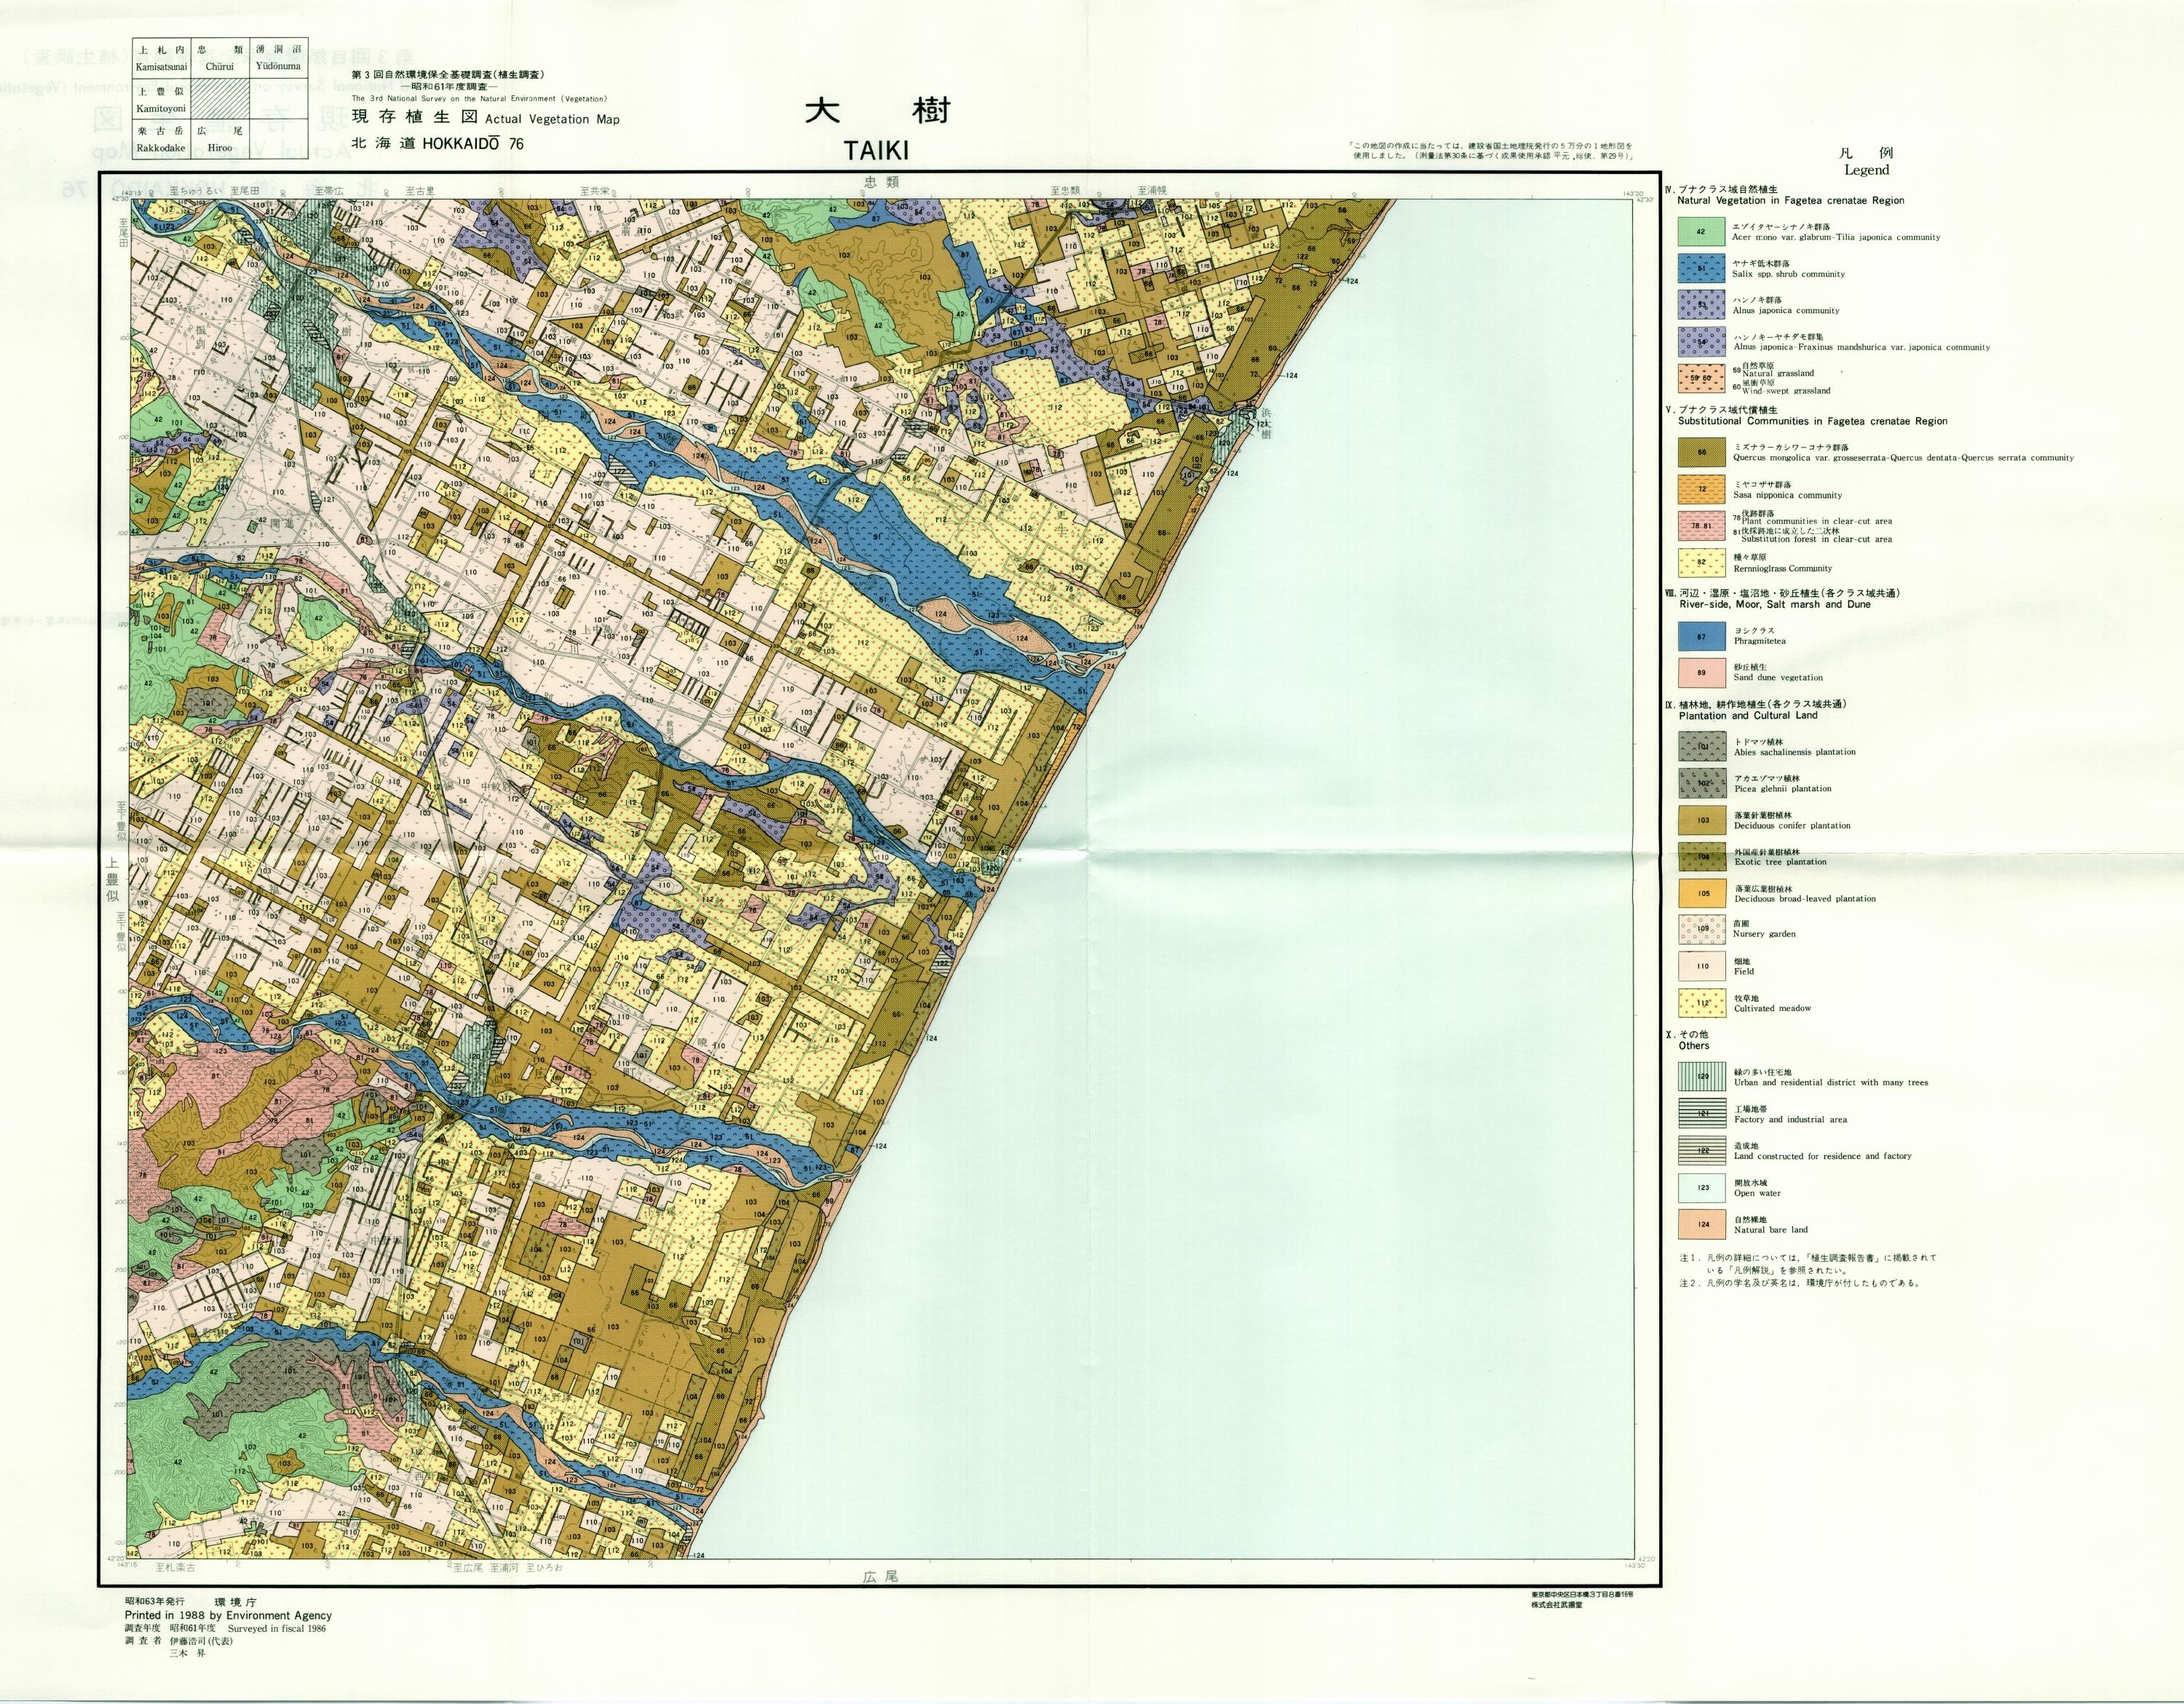Click the kanji title 大樹
Screen dimensions: 2184x1704
(x=877, y=110)
